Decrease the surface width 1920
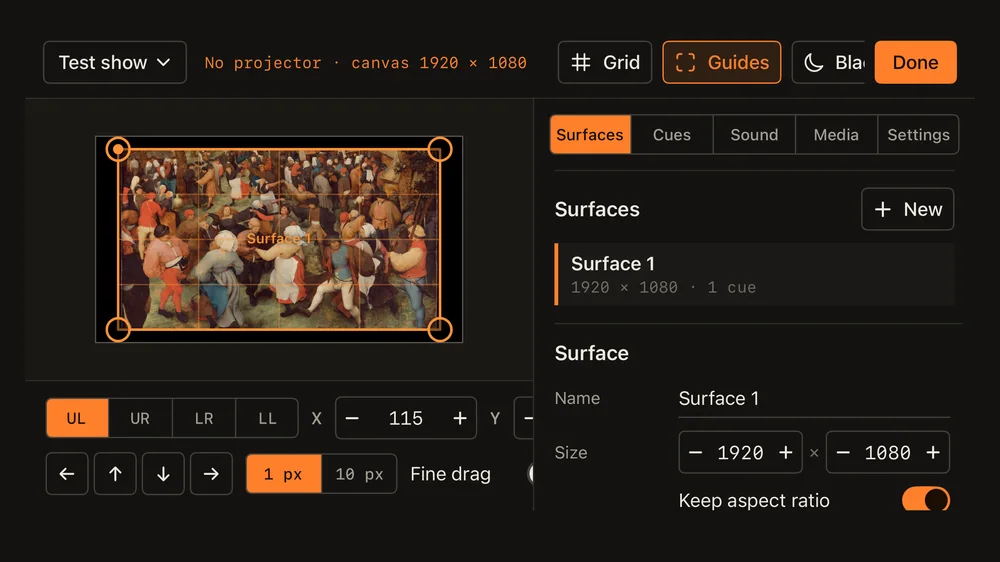Viewport: 1000px width, 562px height. click(696, 452)
